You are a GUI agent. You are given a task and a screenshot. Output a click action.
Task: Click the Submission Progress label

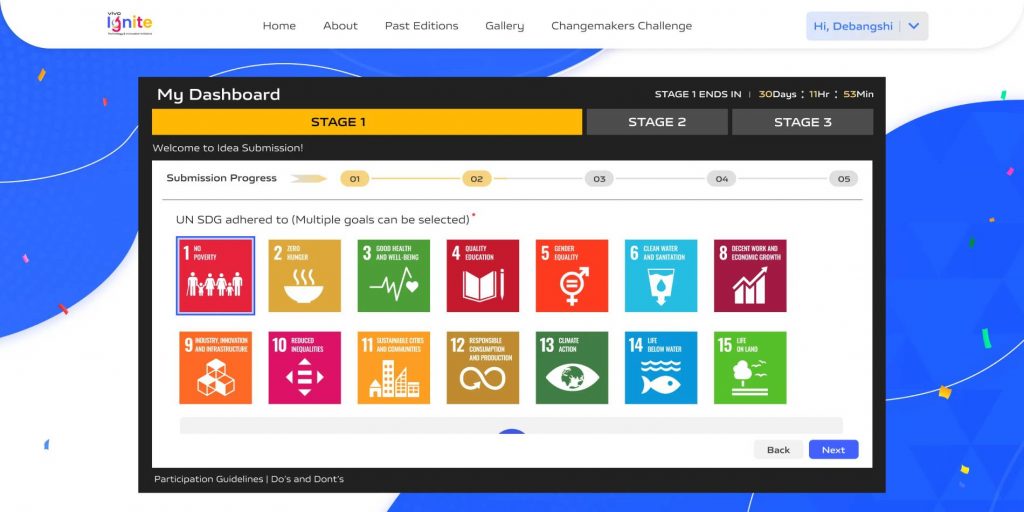pos(221,178)
